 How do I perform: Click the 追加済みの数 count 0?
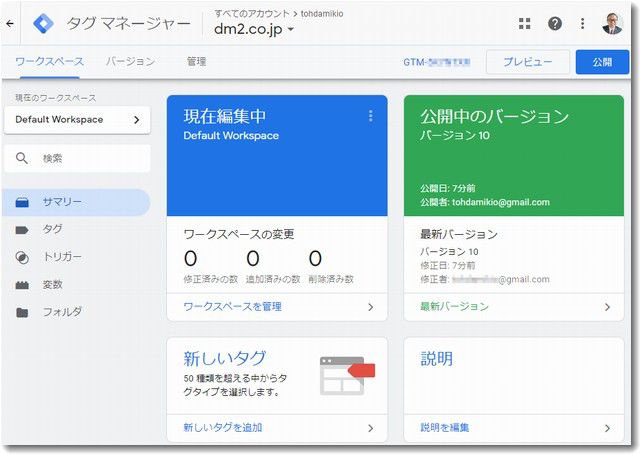pyautogui.click(x=253, y=258)
